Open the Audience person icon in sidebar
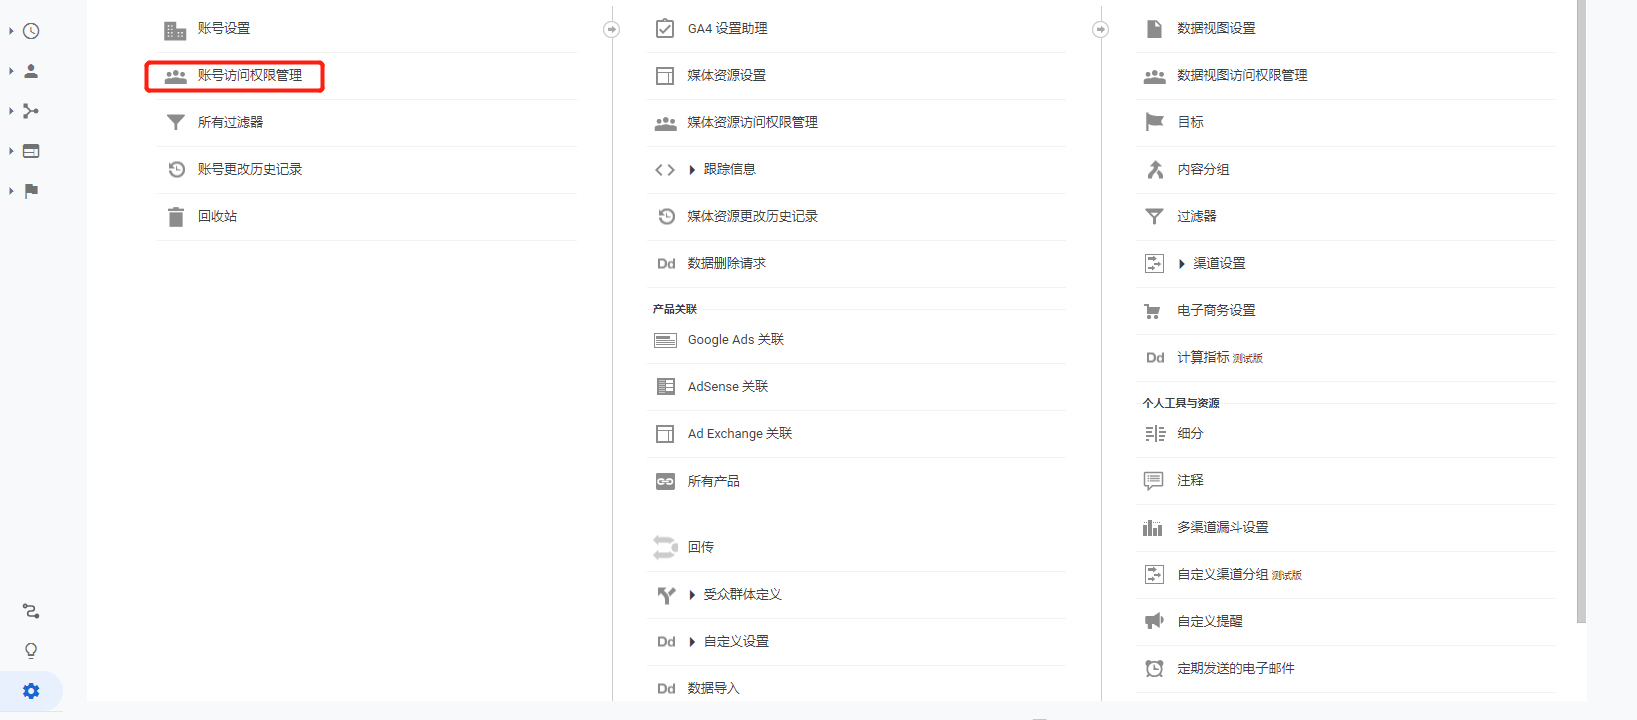Screen dimensions: 1637x720 click(x=31, y=71)
